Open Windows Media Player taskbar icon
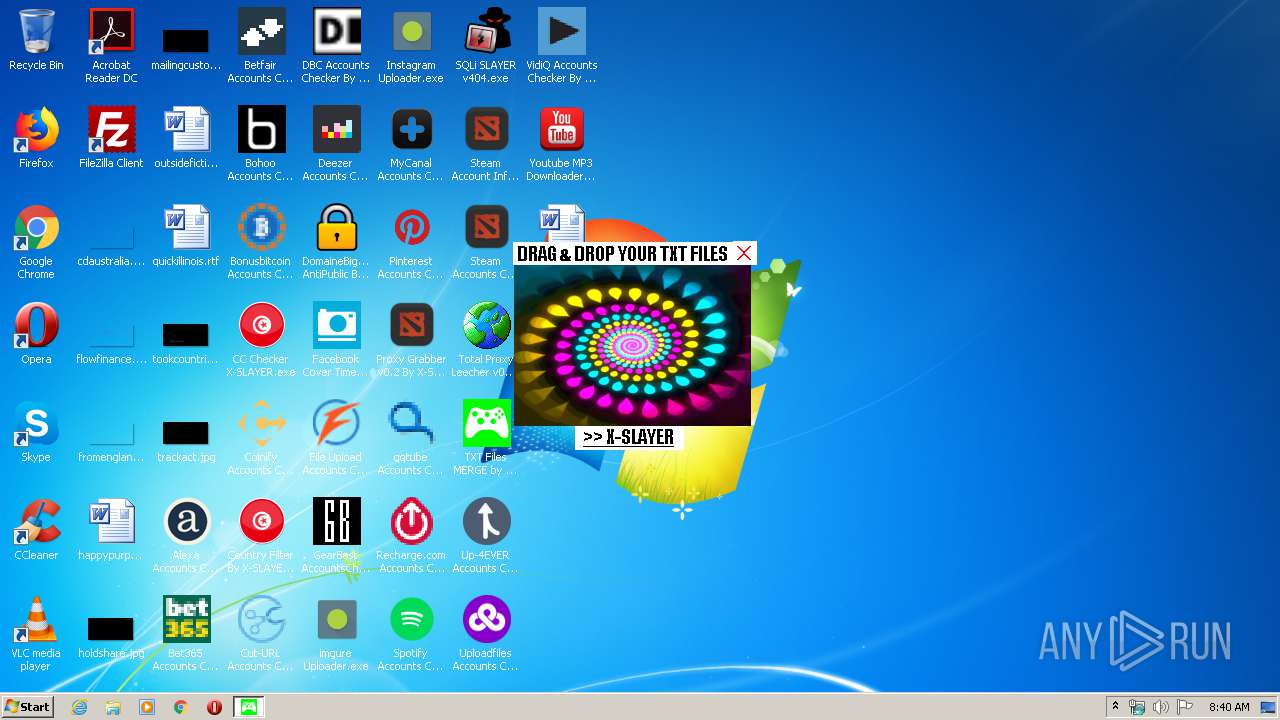 [x=147, y=707]
